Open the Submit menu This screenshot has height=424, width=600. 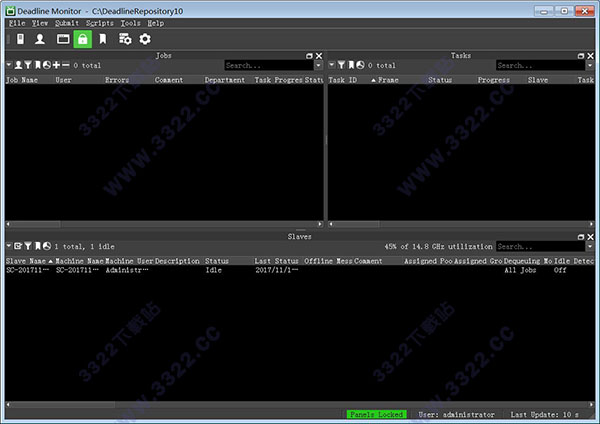67,23
